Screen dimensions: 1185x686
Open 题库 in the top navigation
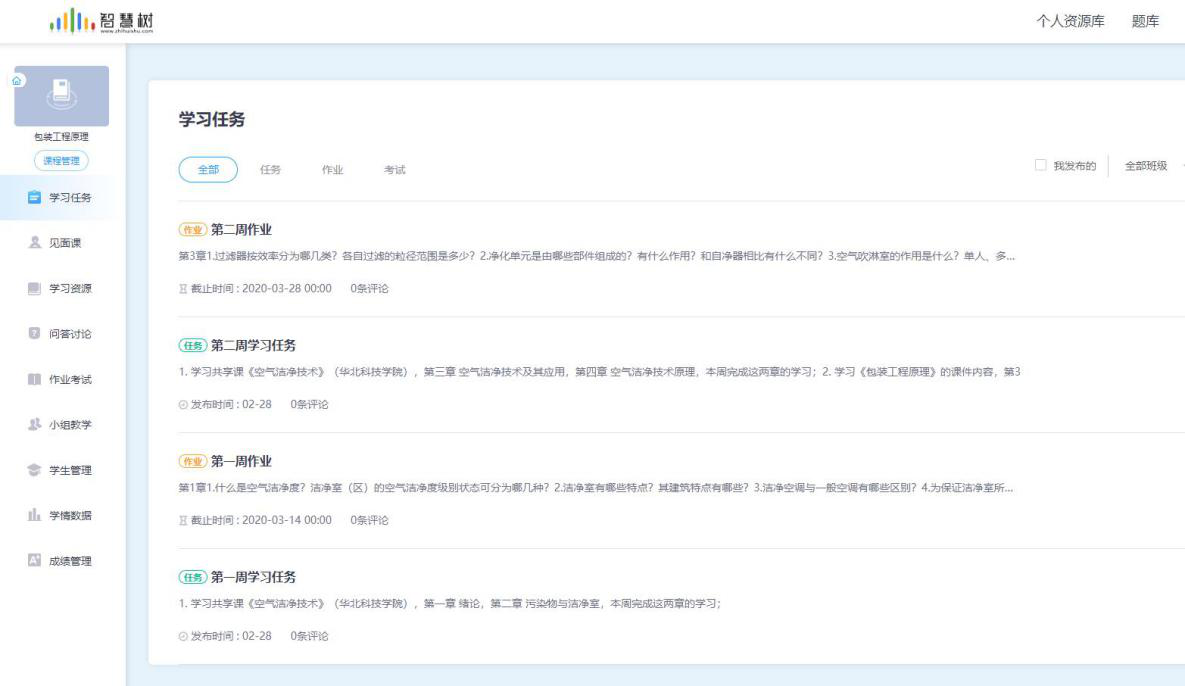[1145, 23]
